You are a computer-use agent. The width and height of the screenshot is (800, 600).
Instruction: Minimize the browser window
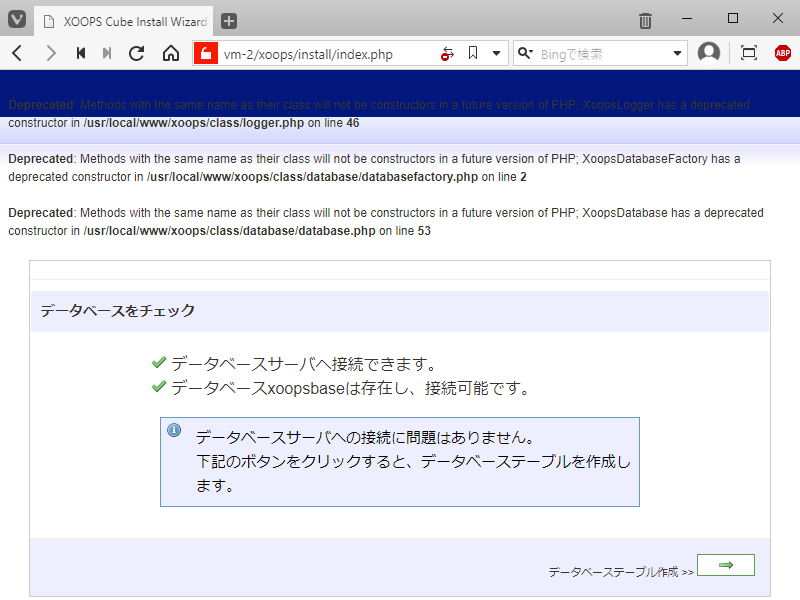(687, 19)
